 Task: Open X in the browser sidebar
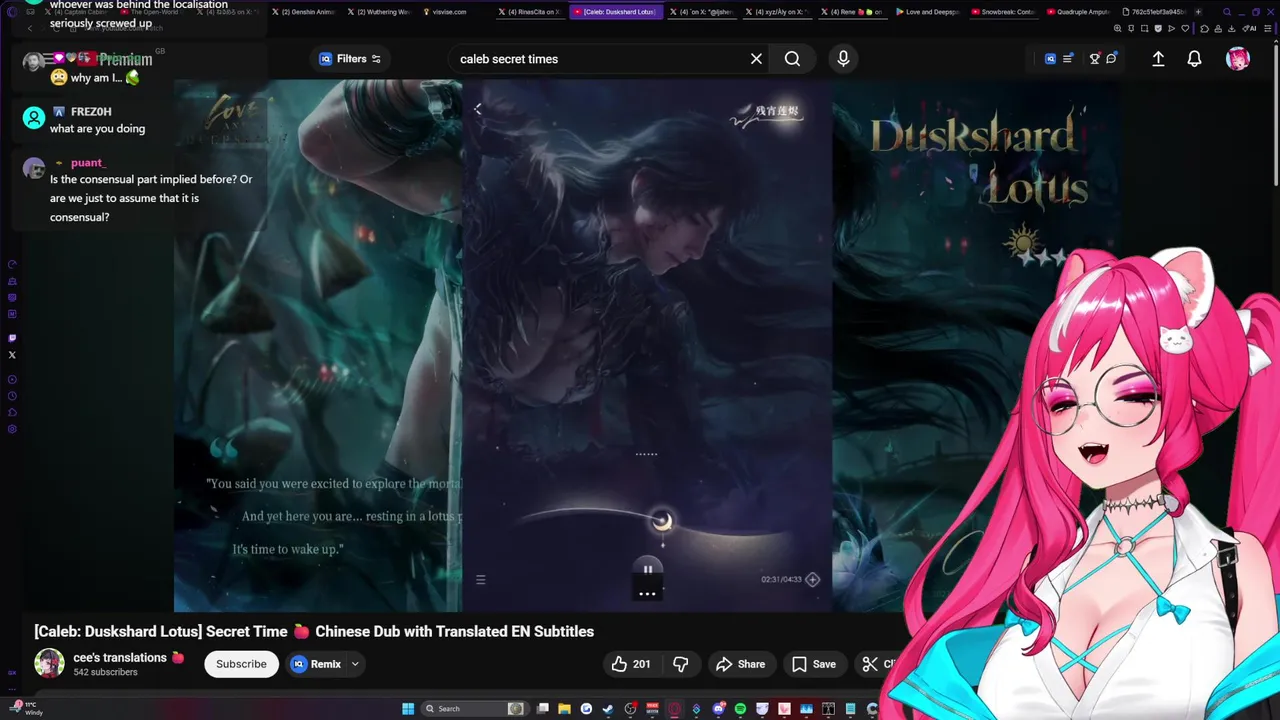coord(12,355)
